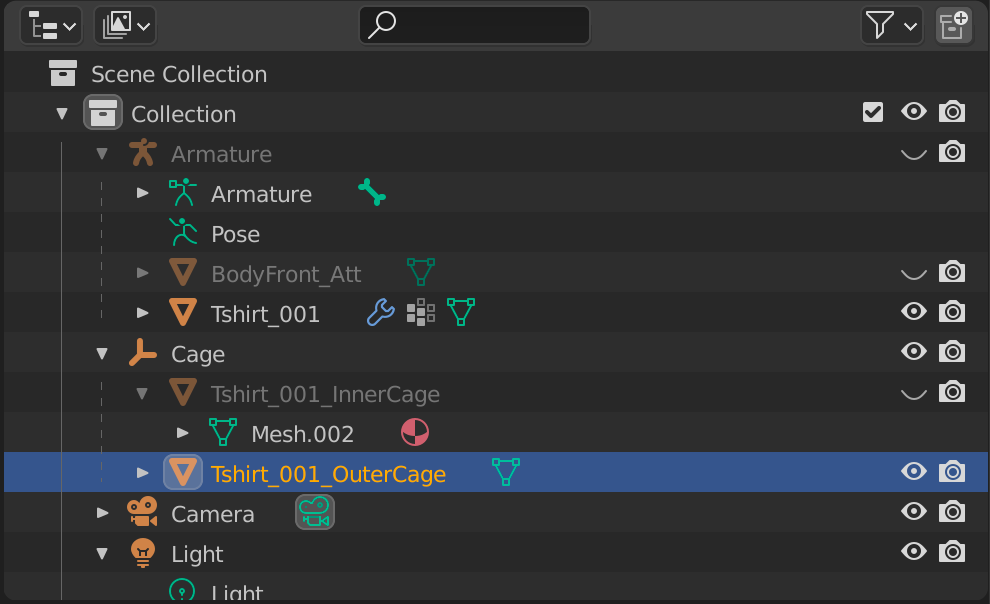The width and height of the screenshot is (990, 604).
Task: Expand the Camera object
Action: (102, 513)
